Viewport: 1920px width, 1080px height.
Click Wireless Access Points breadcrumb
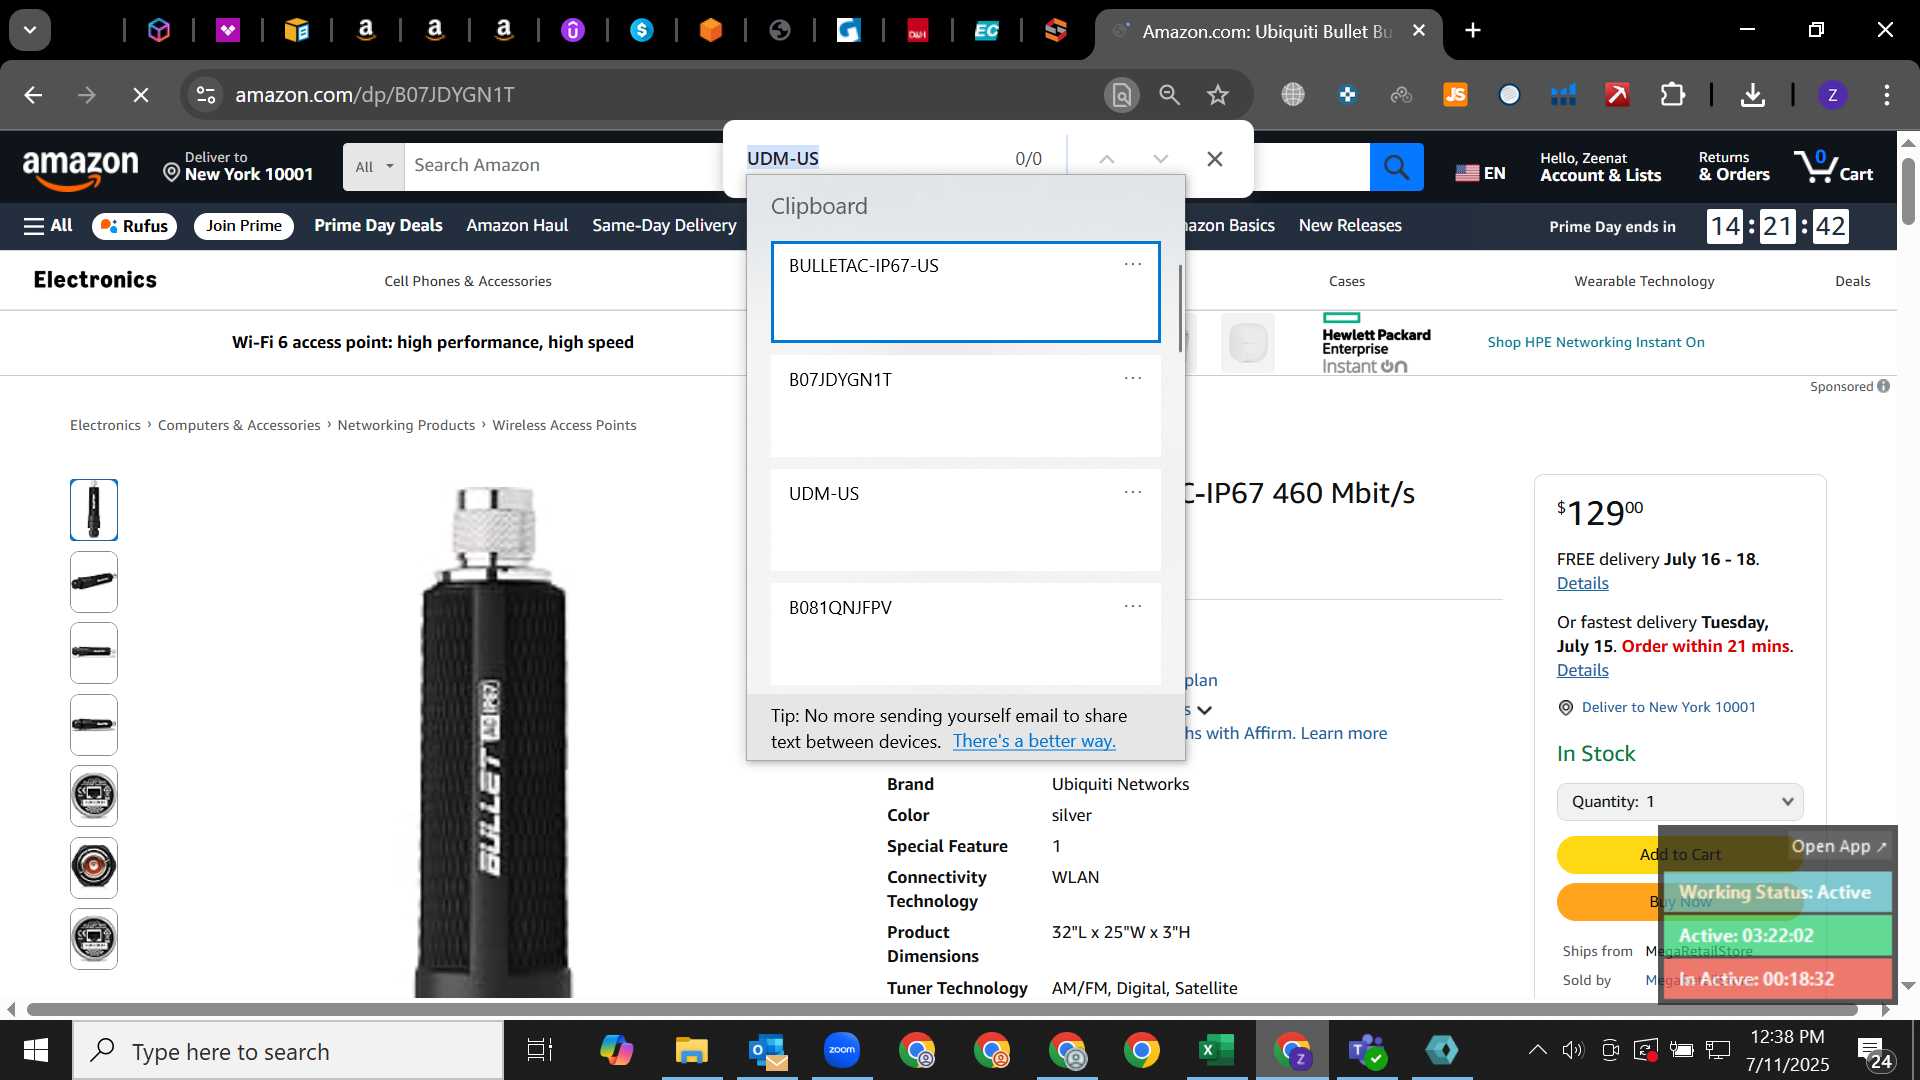[564, 425]
